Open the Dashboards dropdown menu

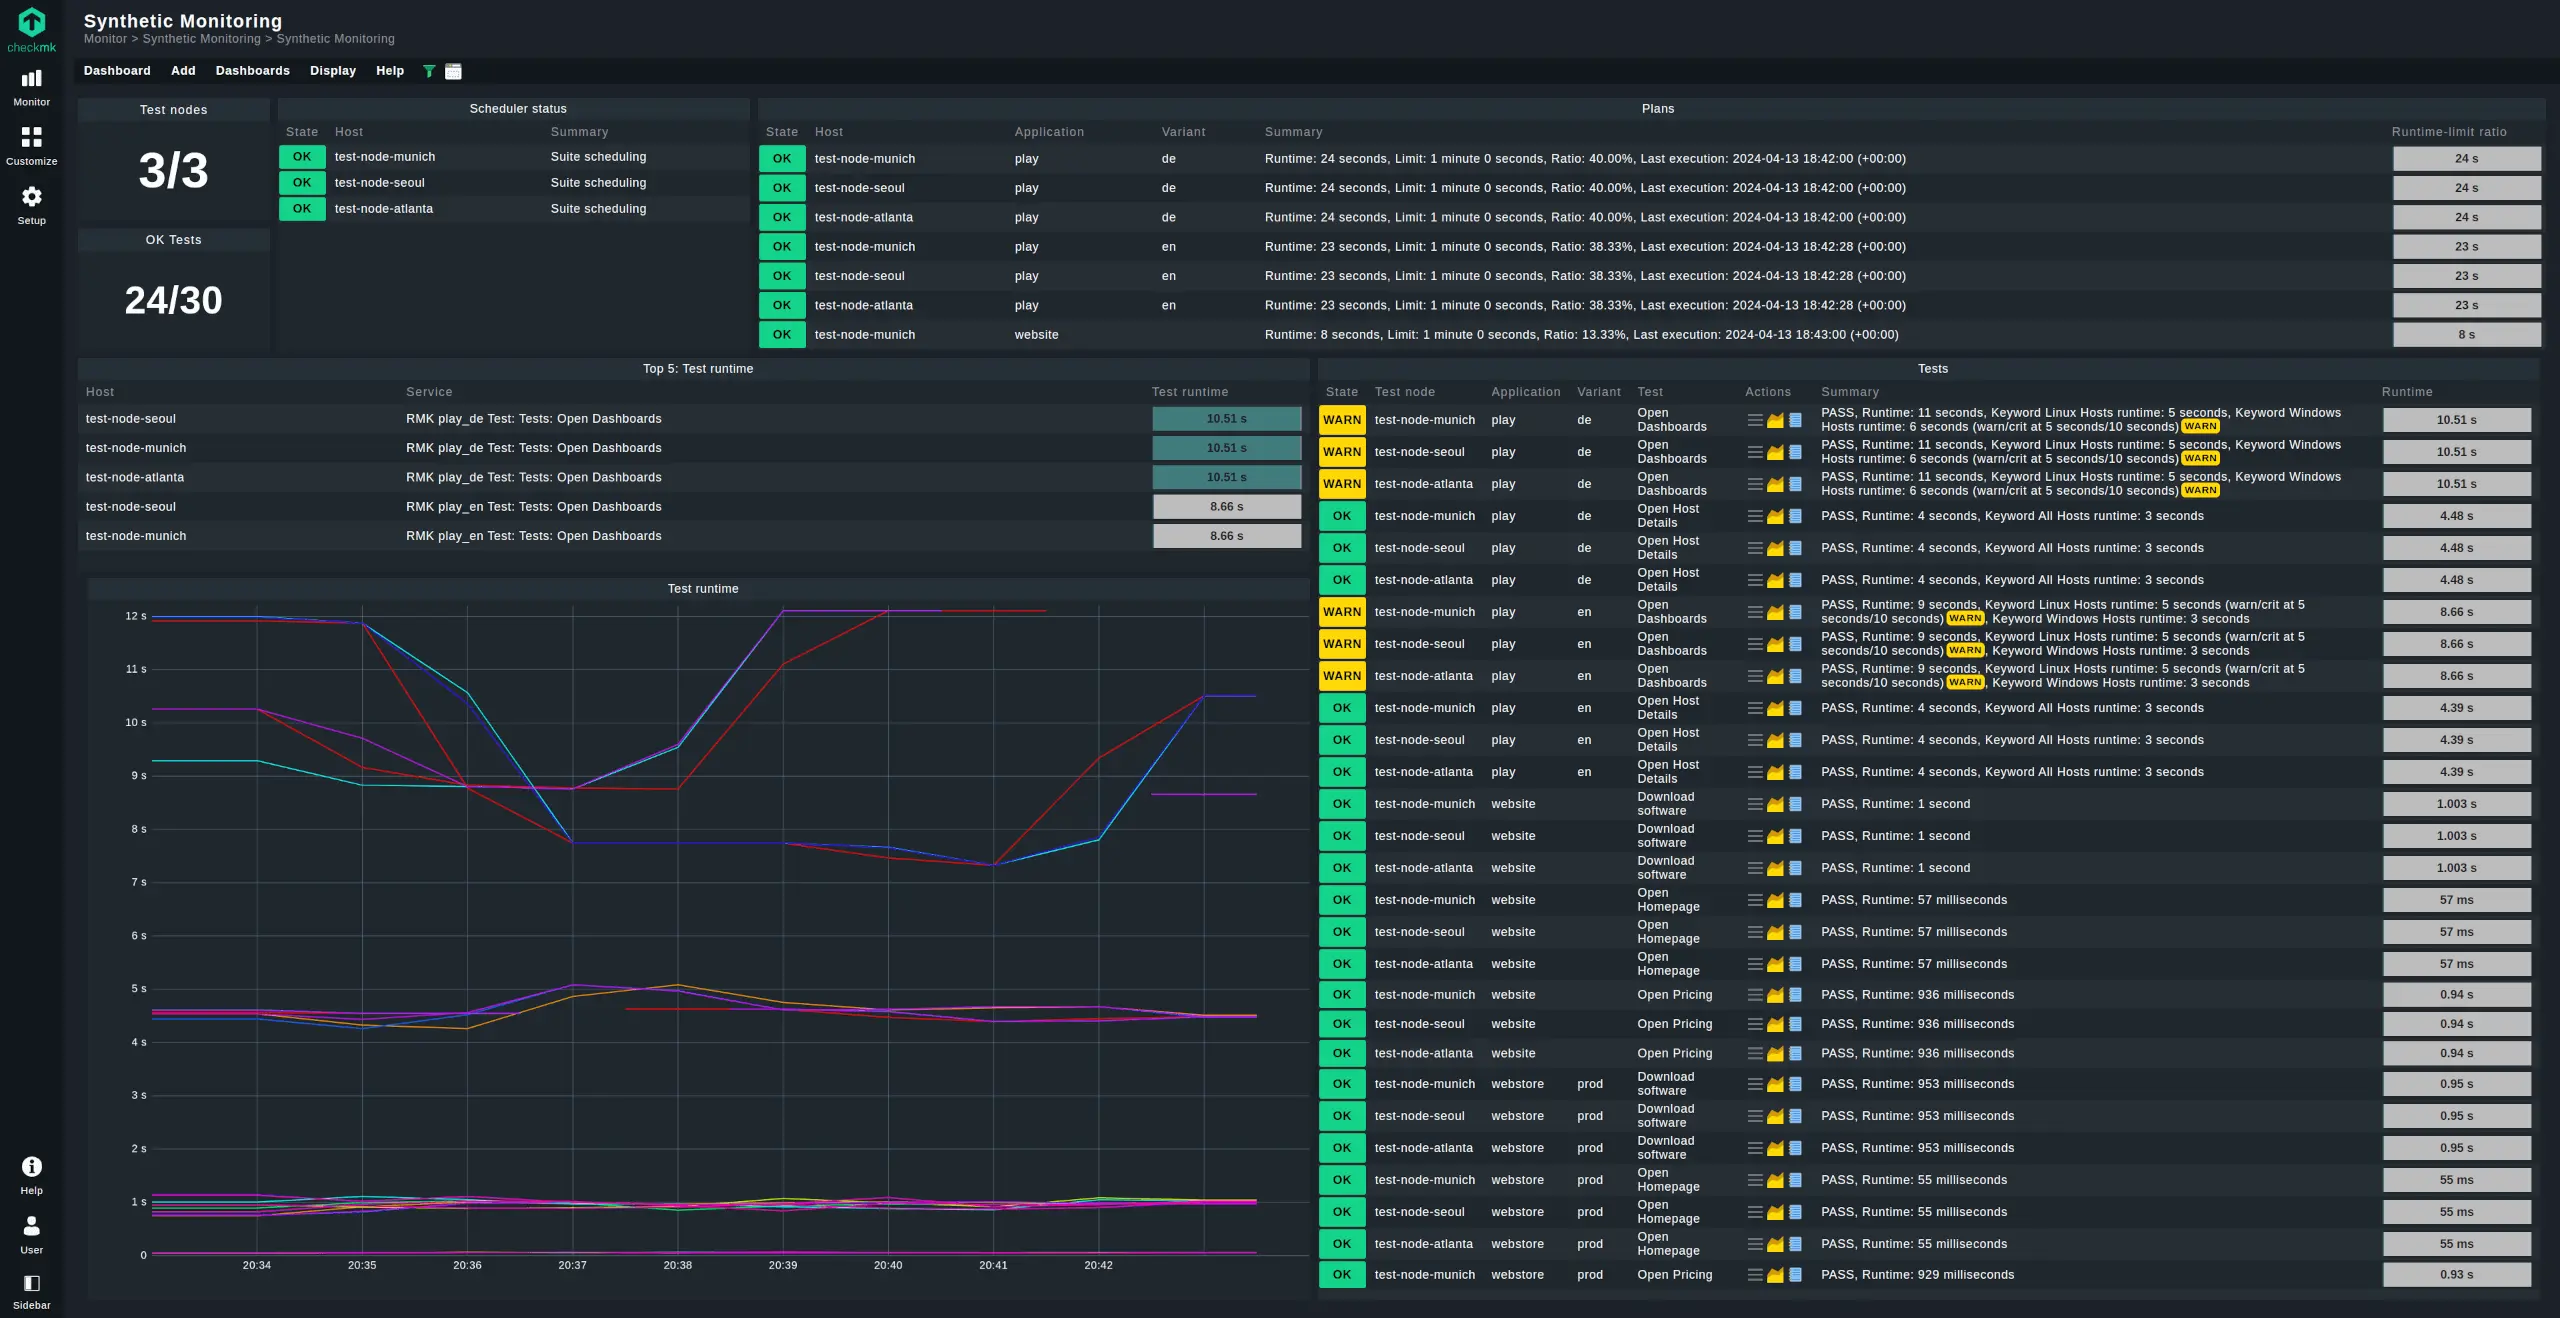coord(252,71)
